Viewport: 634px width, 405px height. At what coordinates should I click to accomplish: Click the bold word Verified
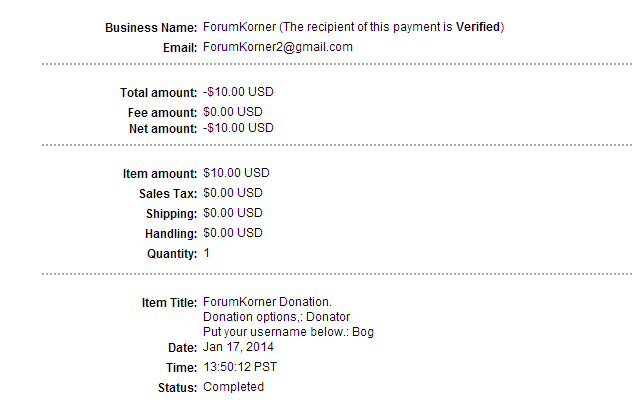coord(480,27)
